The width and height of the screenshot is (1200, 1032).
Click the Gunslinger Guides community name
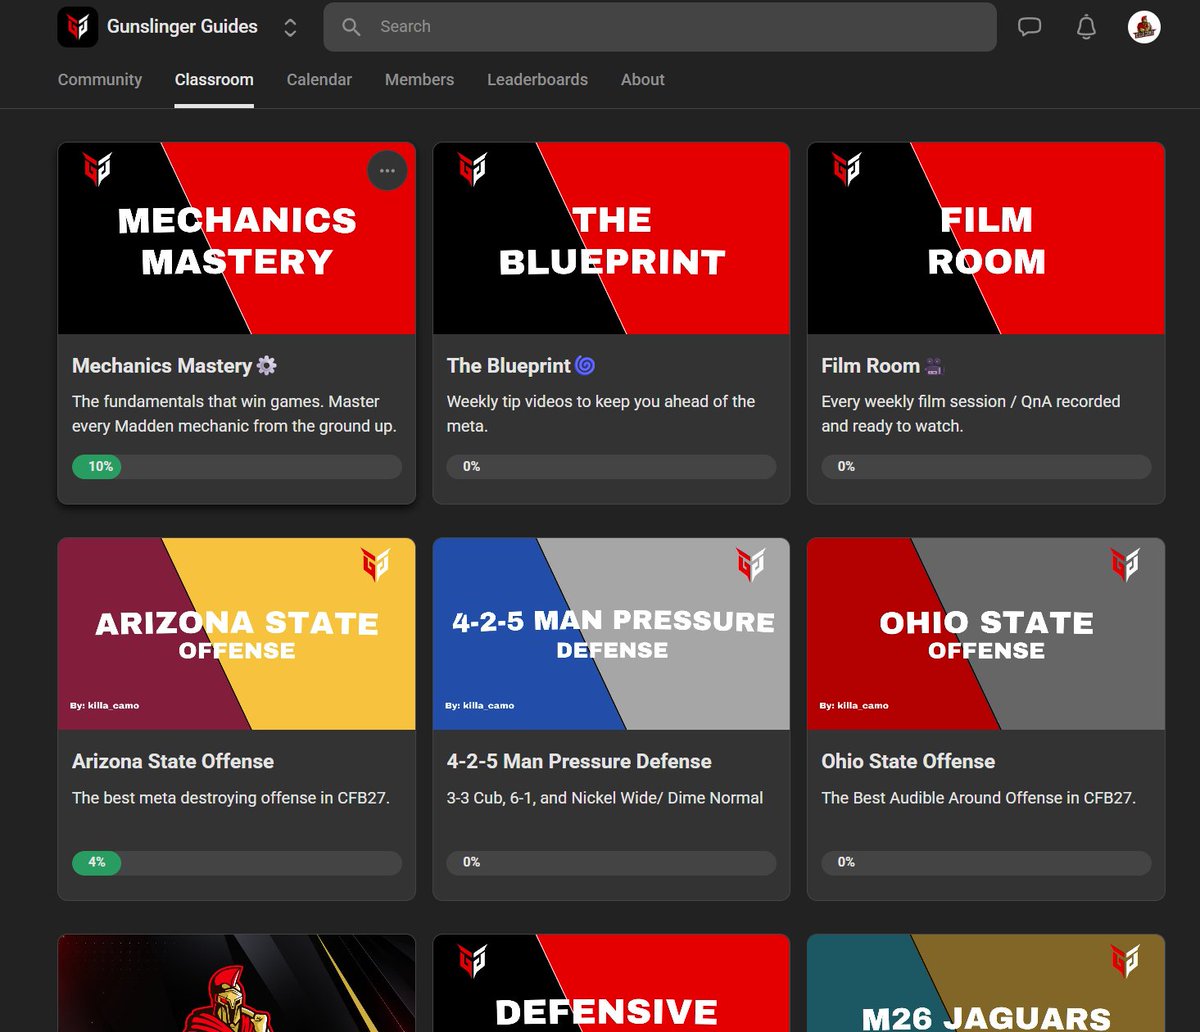(x=182, y=27)
